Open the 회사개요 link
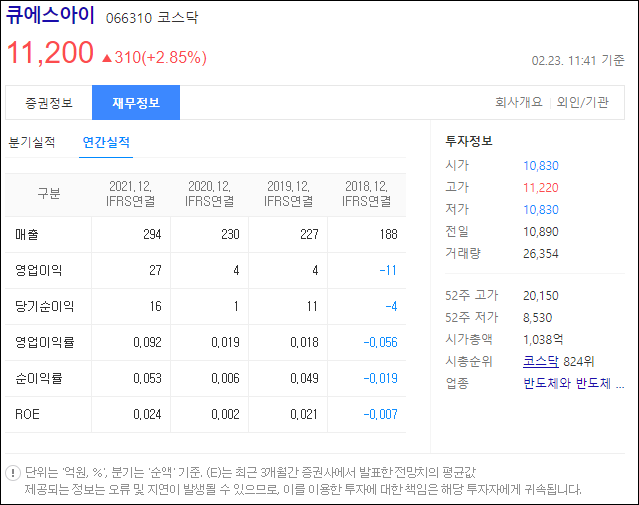 [x=519, y=102]
